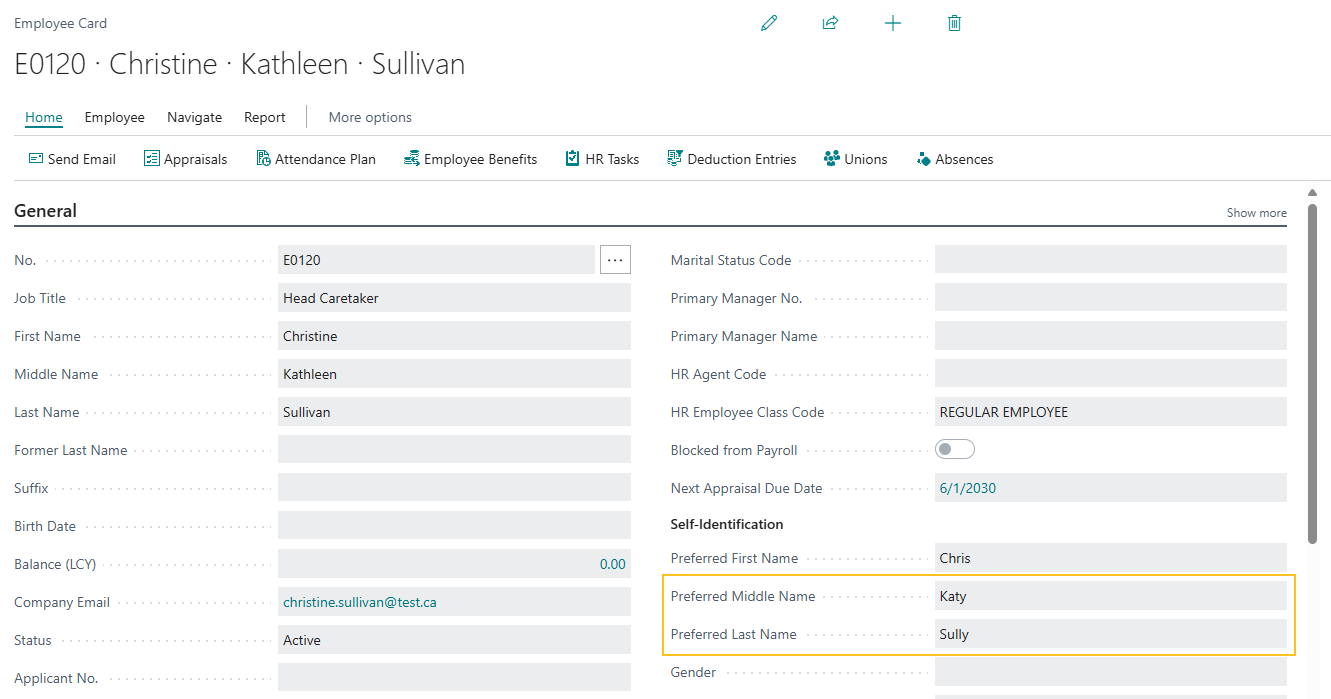Click the christine.sullivan@test.ca email link
The height and width of the screenshot is (699, 1331).
(362, 601)
